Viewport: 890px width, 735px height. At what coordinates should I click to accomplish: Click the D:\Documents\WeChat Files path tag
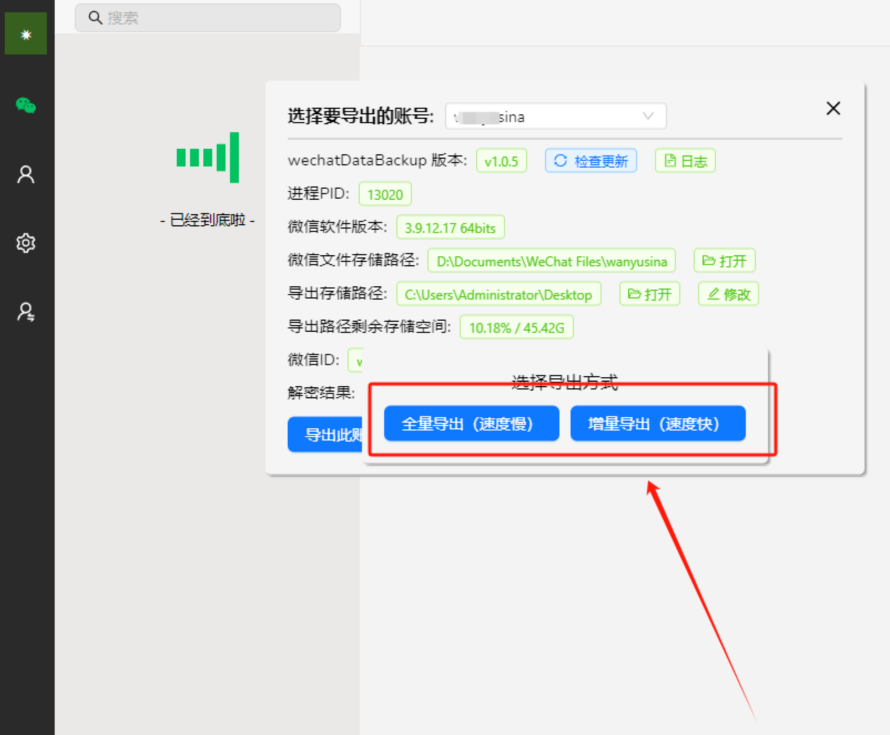coord(551,261)
